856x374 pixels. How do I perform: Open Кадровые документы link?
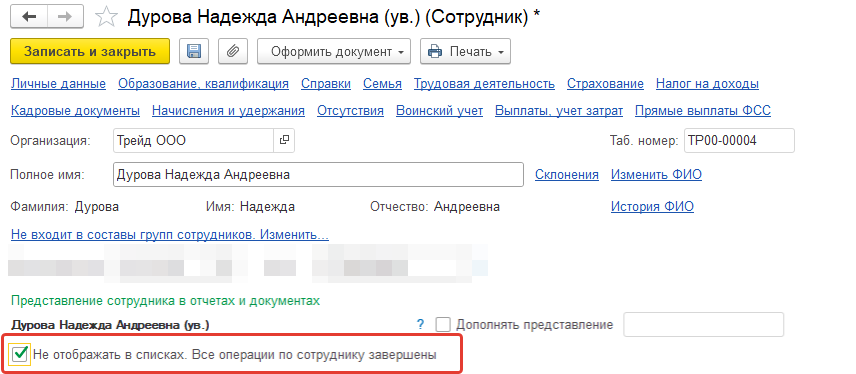75,111
